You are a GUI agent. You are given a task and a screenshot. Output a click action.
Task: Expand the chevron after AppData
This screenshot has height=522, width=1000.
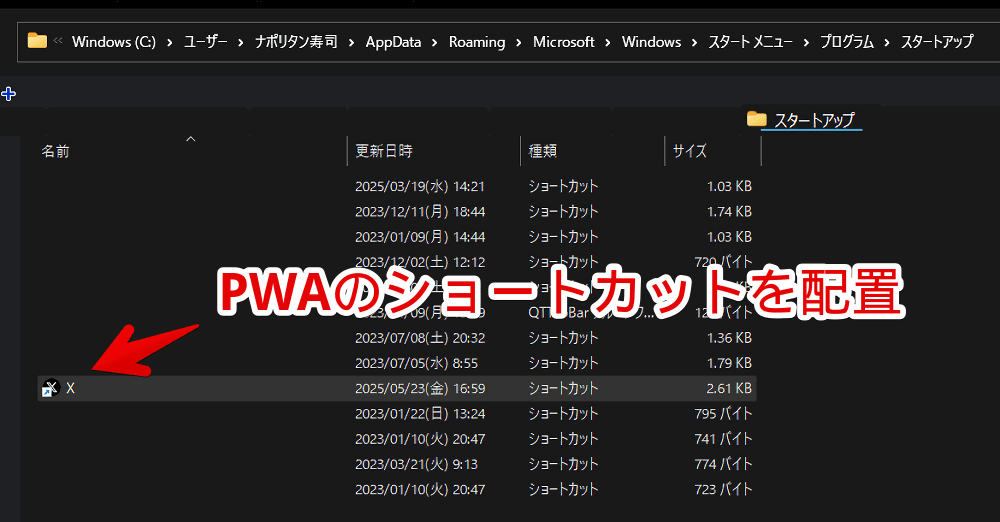pos(434,43)
